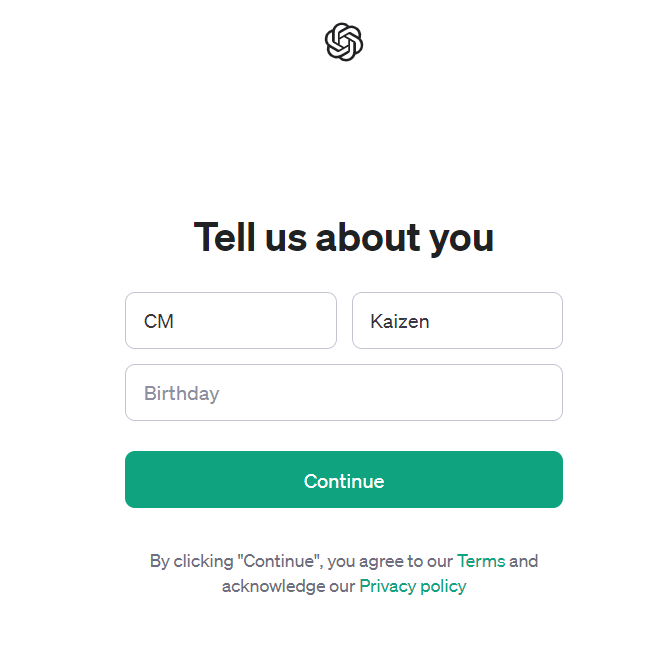Click the first name field containing CM
Image resolution: width=652 pixels, height=653 pixels.
[x=230, y=321]
